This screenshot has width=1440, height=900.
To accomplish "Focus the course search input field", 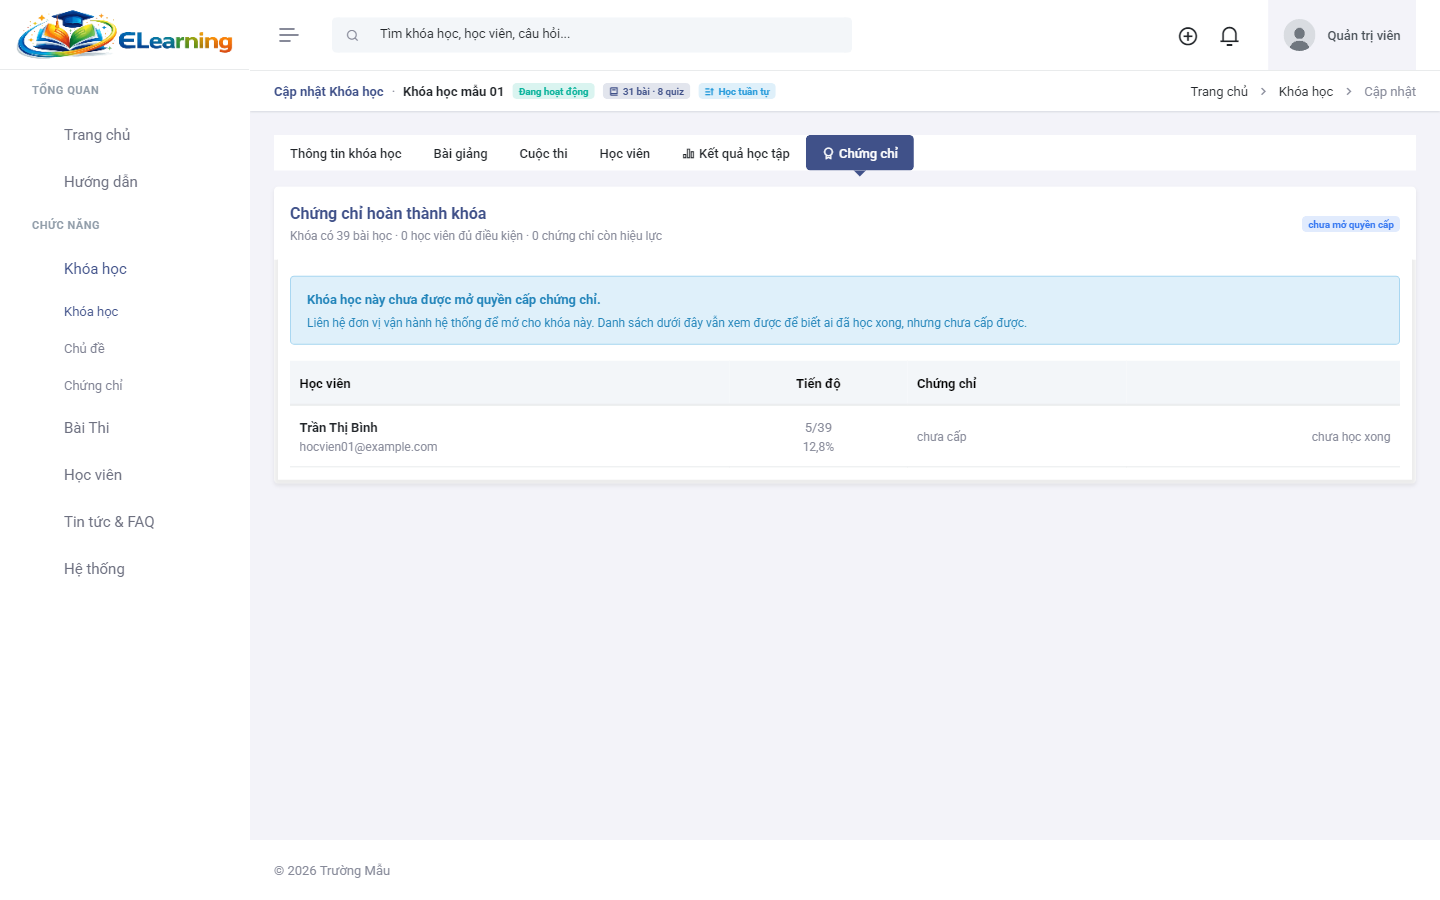I will (592, 34).
